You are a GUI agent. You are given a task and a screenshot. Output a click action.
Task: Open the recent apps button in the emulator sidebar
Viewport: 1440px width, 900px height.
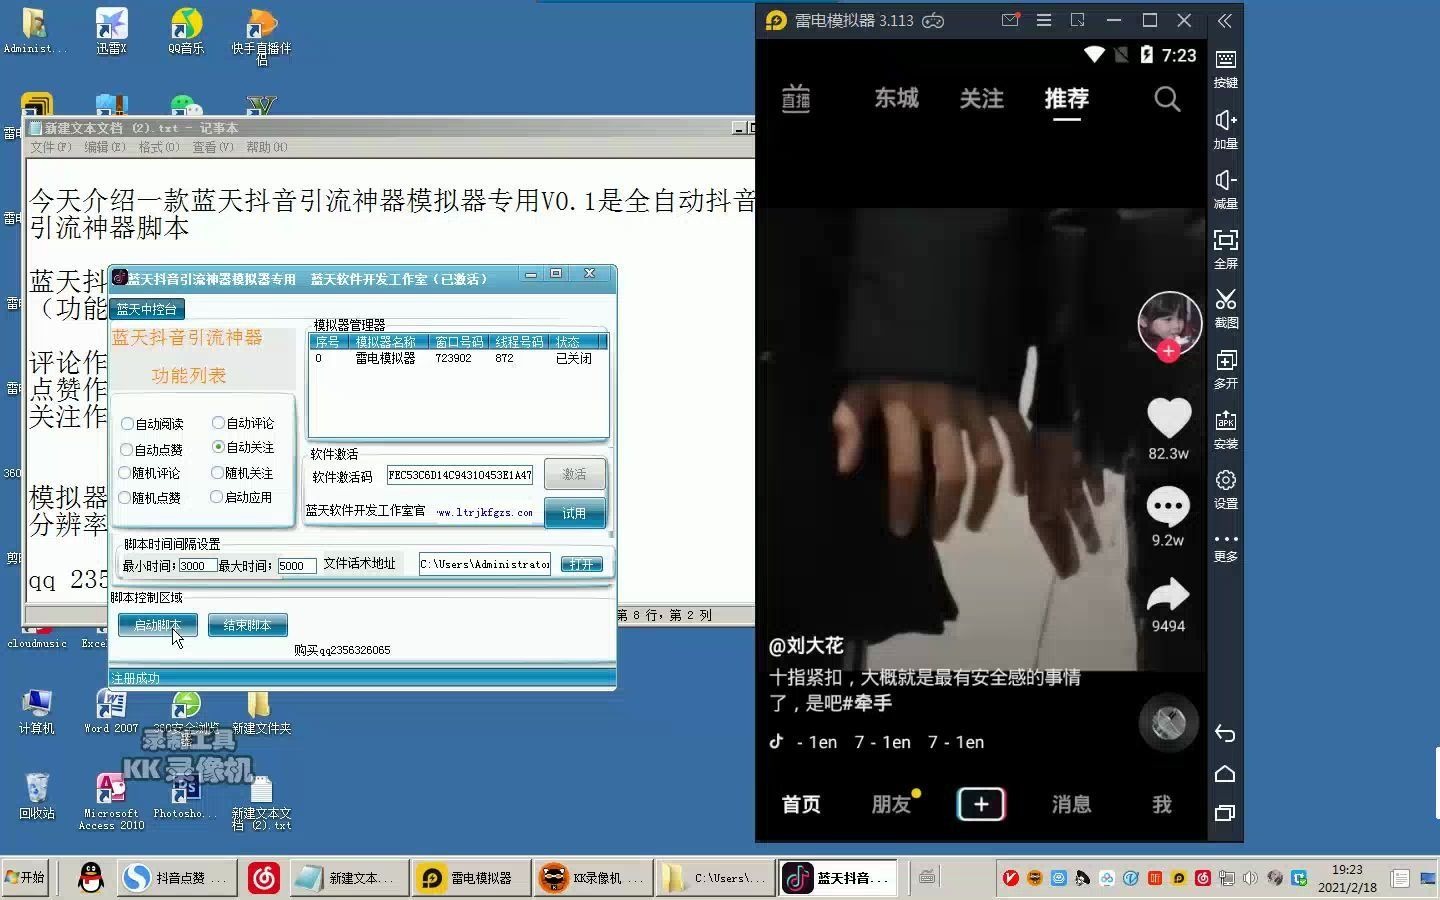click(x=1225, y=813)
